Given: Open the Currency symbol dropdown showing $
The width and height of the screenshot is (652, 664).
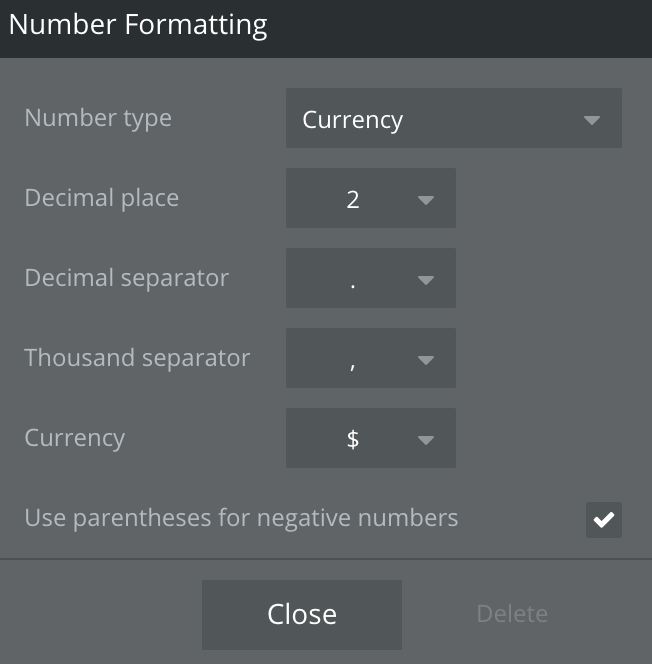Looking at the screenshot, I should (x=371, y=438).
